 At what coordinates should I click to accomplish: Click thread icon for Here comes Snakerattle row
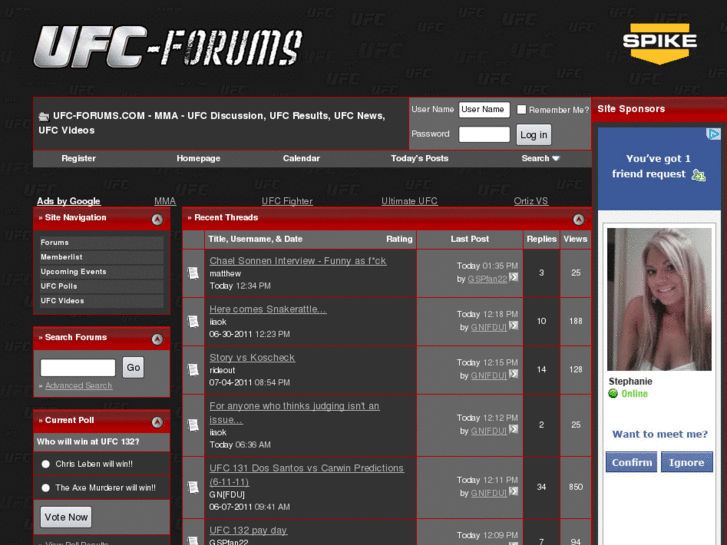point(193,321)
